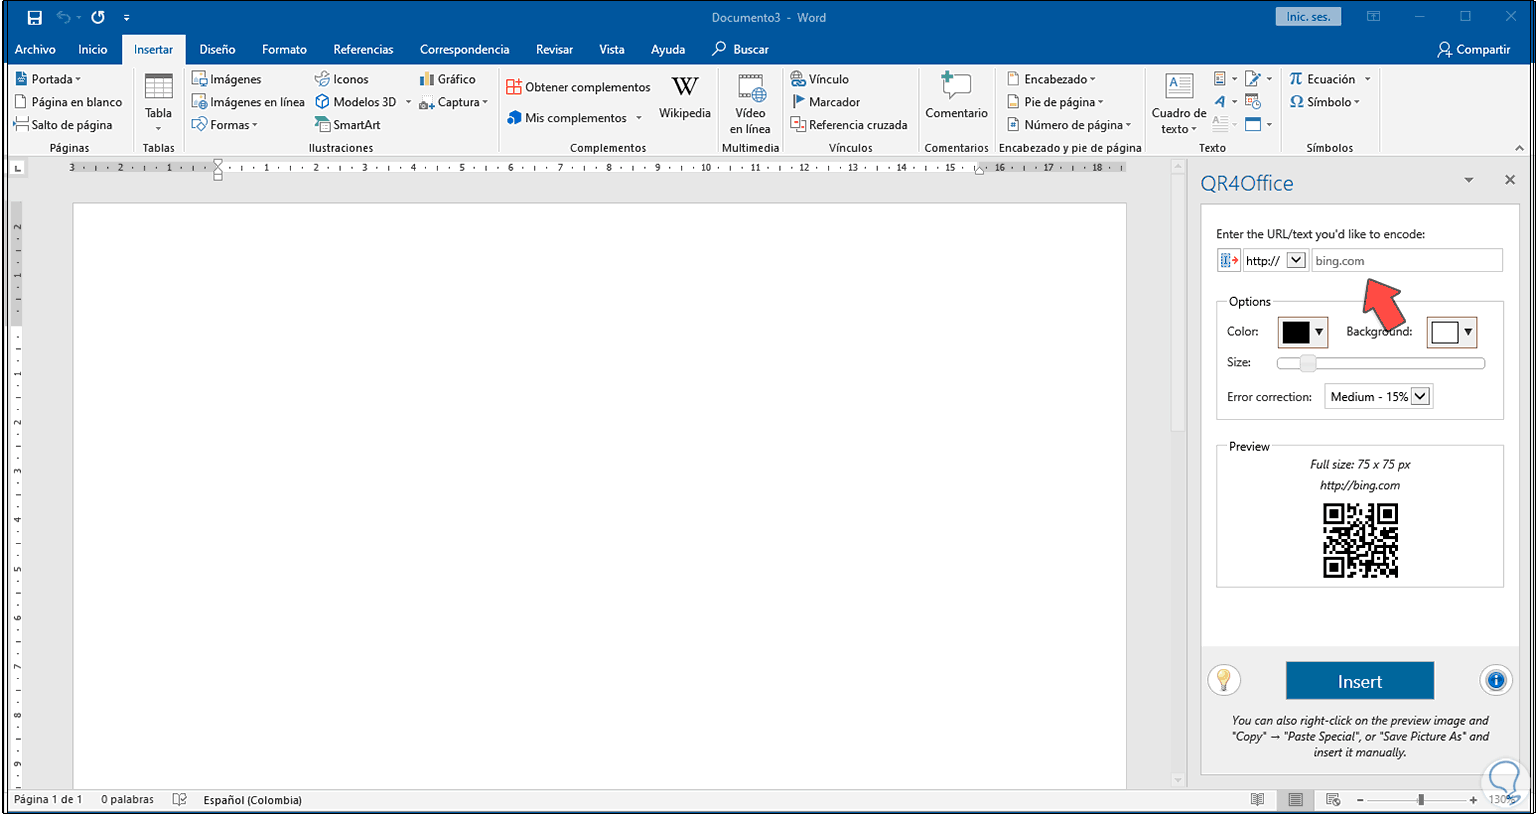Insert a hyperlink with Vínculo
This screenshot has width=1538, height=814.
(x=820, y=79)
